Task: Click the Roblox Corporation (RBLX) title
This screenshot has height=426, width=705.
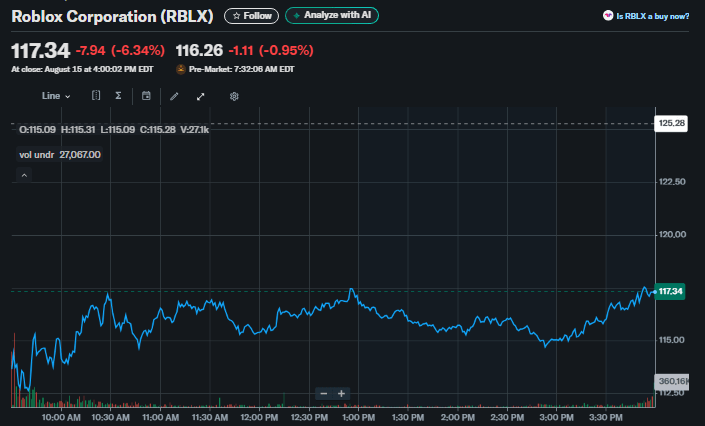Action: (x=112, y=16)
